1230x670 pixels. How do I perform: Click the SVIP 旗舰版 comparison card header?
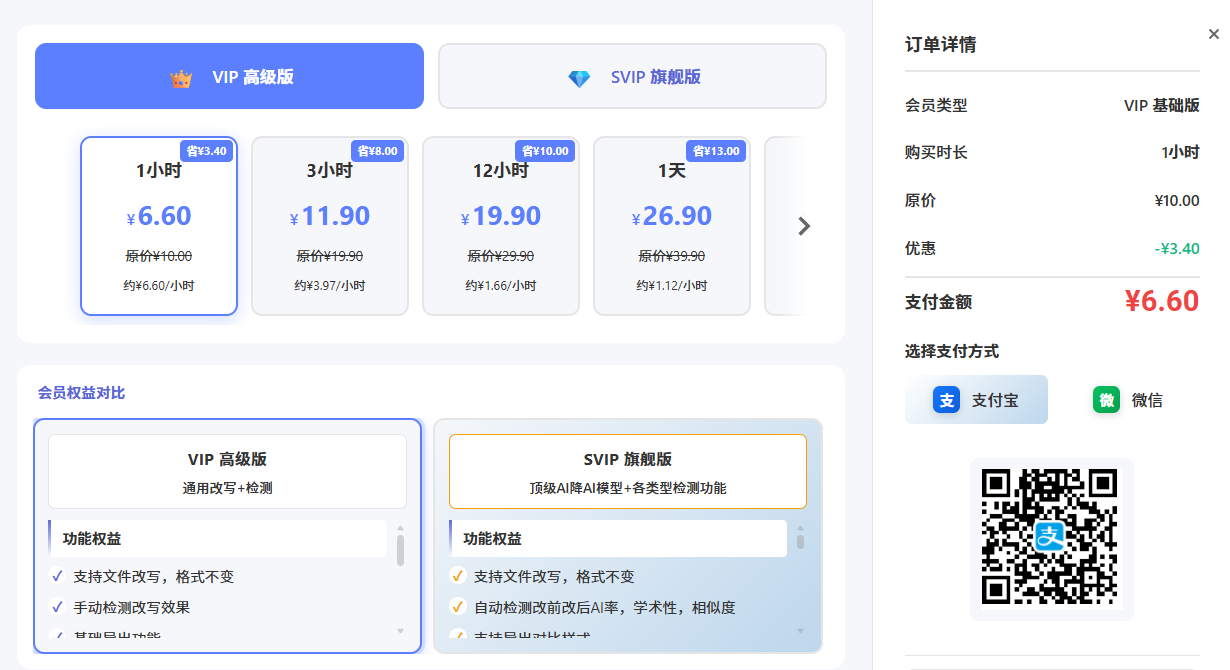coord(628,471)
